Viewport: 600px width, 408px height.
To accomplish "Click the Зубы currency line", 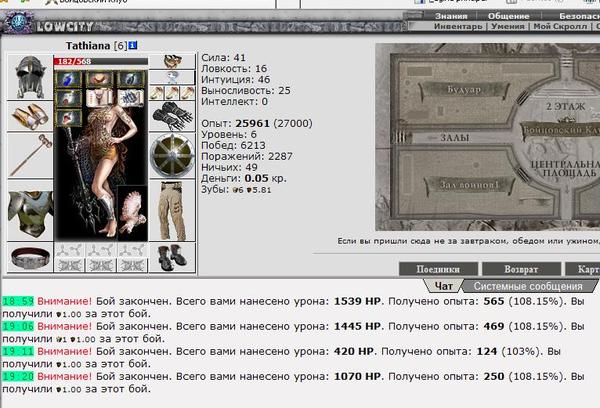I will point(236,189).
